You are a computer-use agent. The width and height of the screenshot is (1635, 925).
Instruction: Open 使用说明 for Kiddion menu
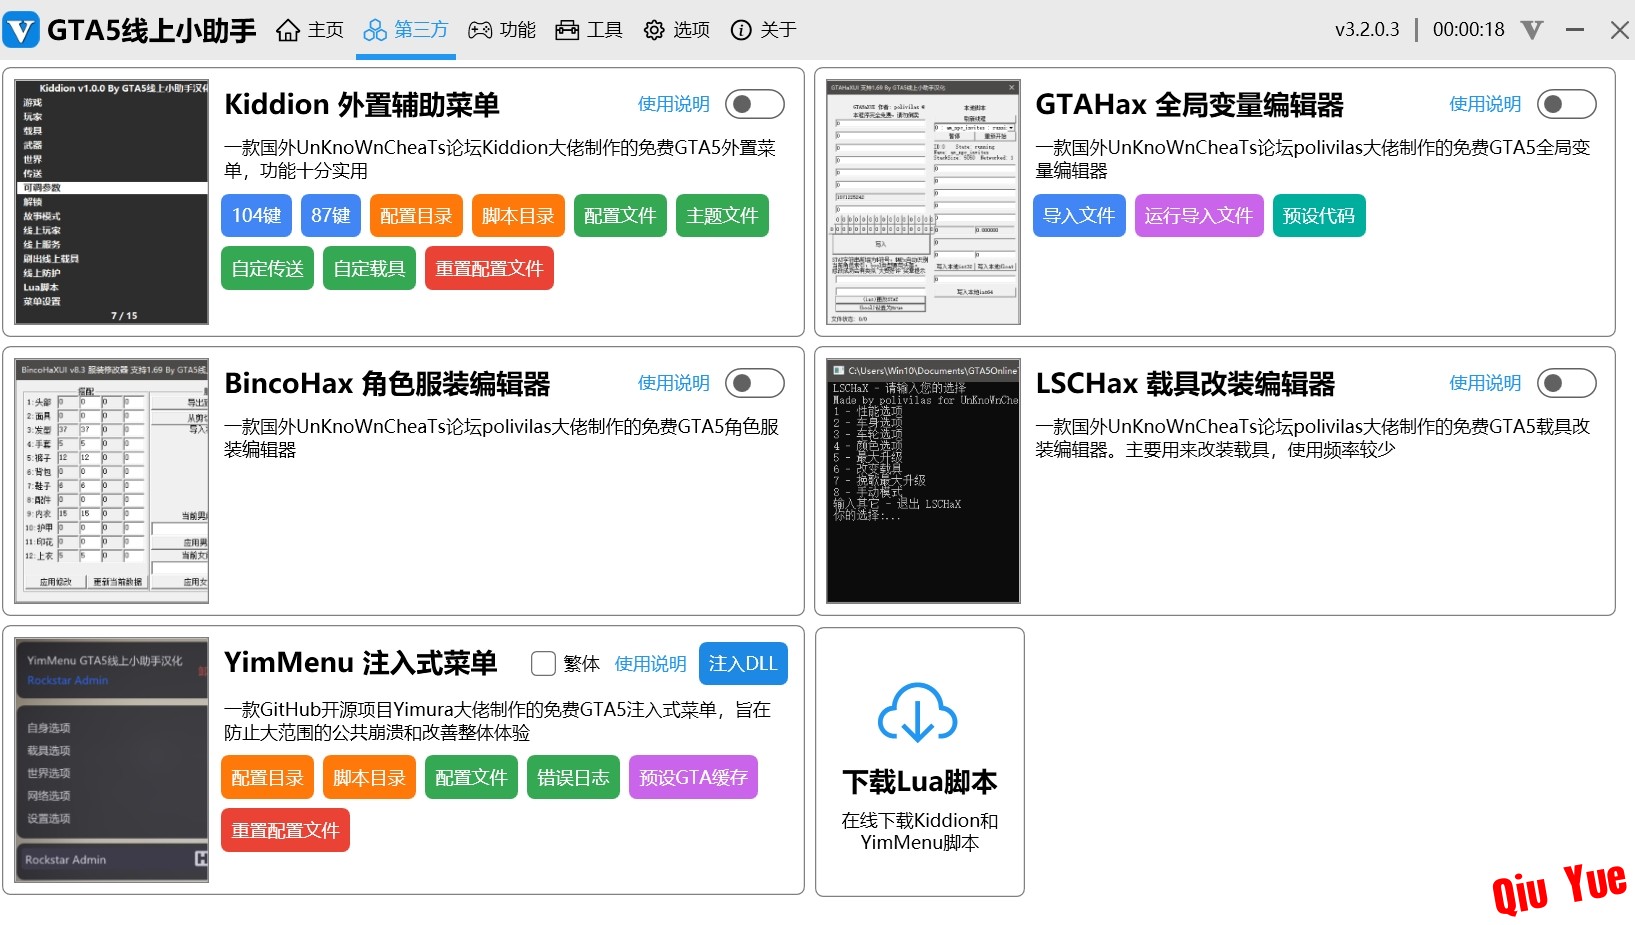click(x=674, y=104)
